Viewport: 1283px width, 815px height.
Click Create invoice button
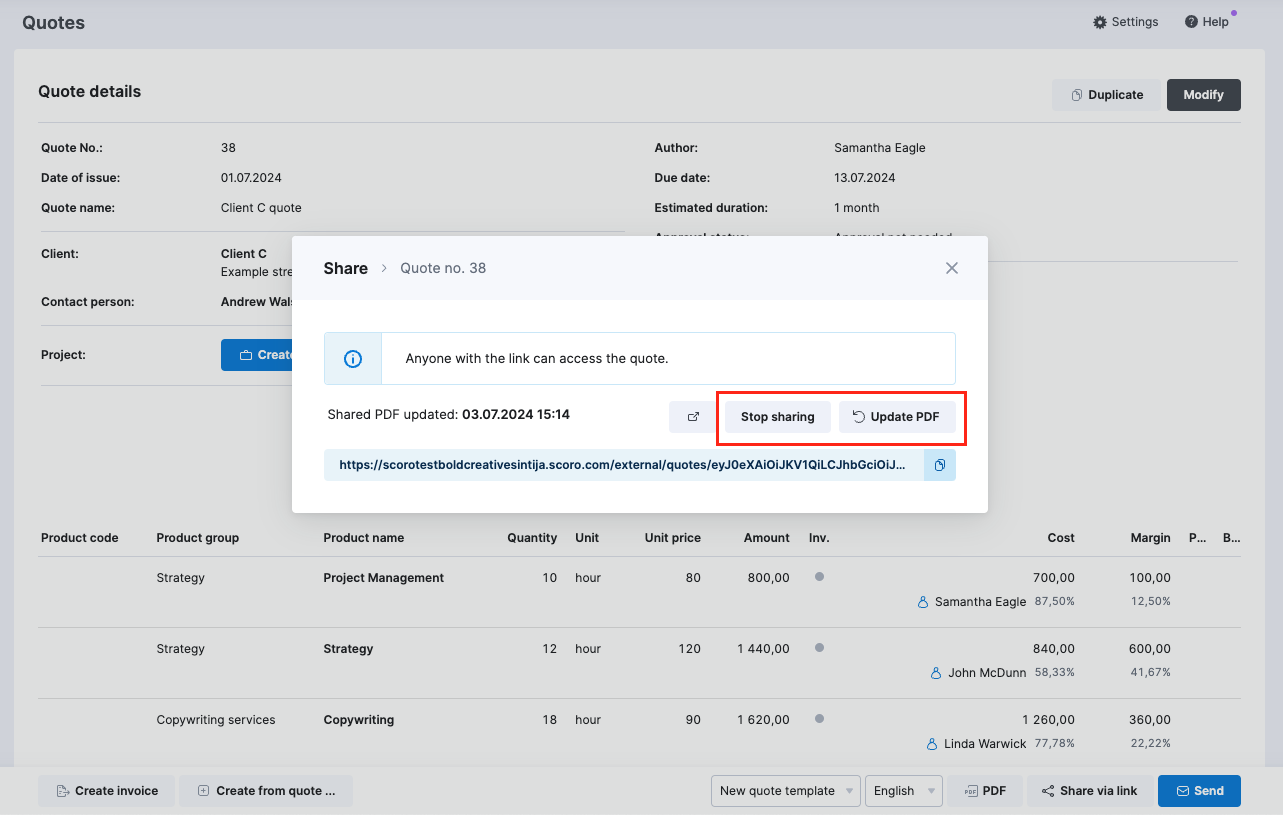click(106, 791)
